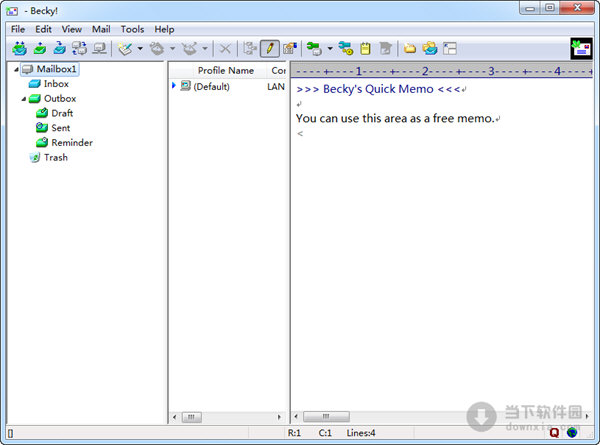This screenshot has width=600, height=445.
Task: Open the Sent folder
Action: point(53,128)
